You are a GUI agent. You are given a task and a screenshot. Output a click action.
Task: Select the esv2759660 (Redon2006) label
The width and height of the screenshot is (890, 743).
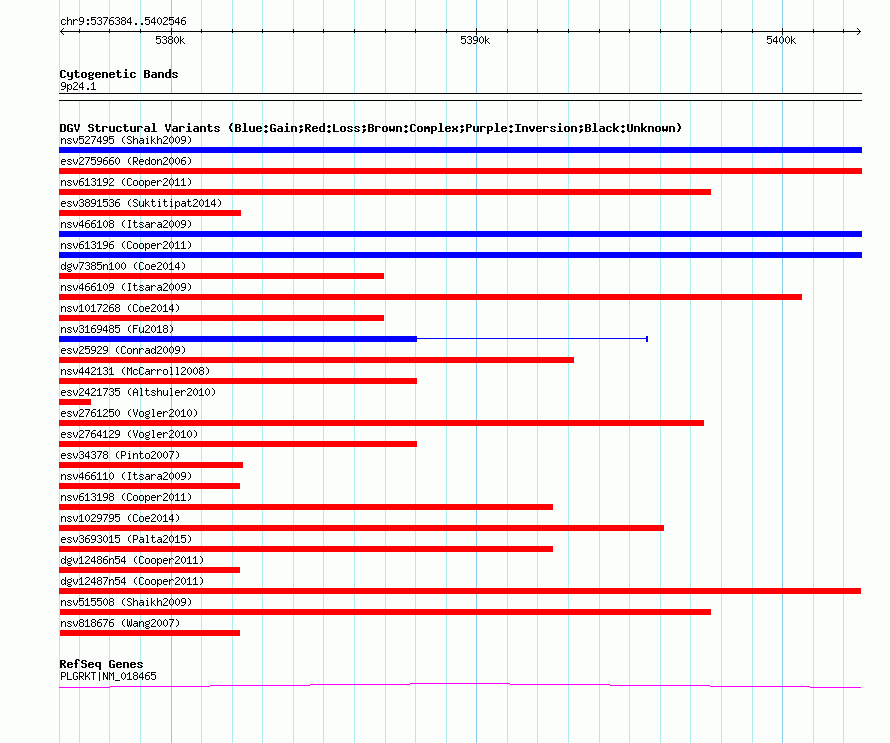[x=126, y=161]
